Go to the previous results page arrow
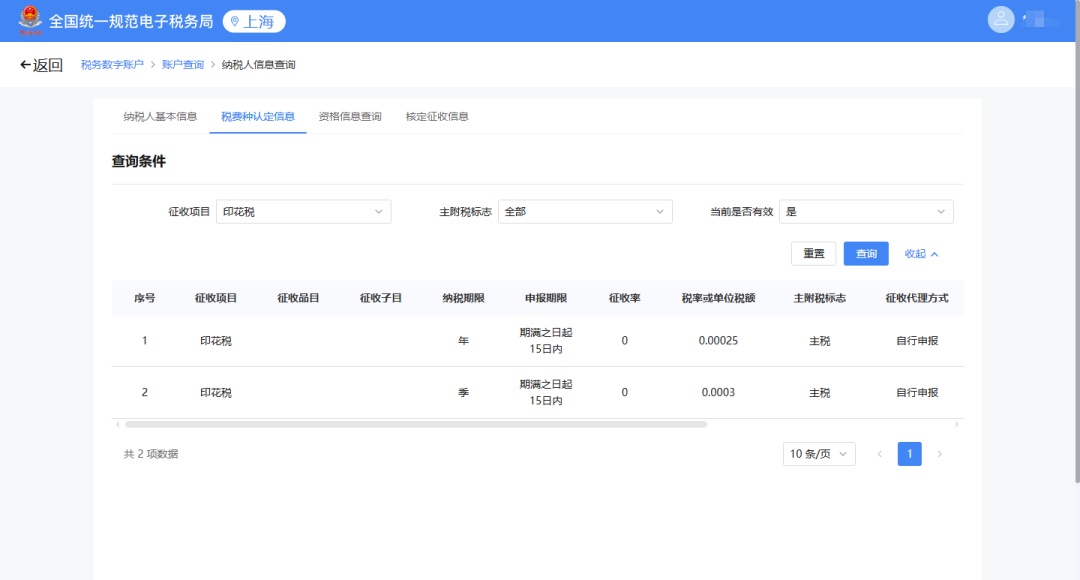This screenshot has width=1080, height=580. pos(880,454)
